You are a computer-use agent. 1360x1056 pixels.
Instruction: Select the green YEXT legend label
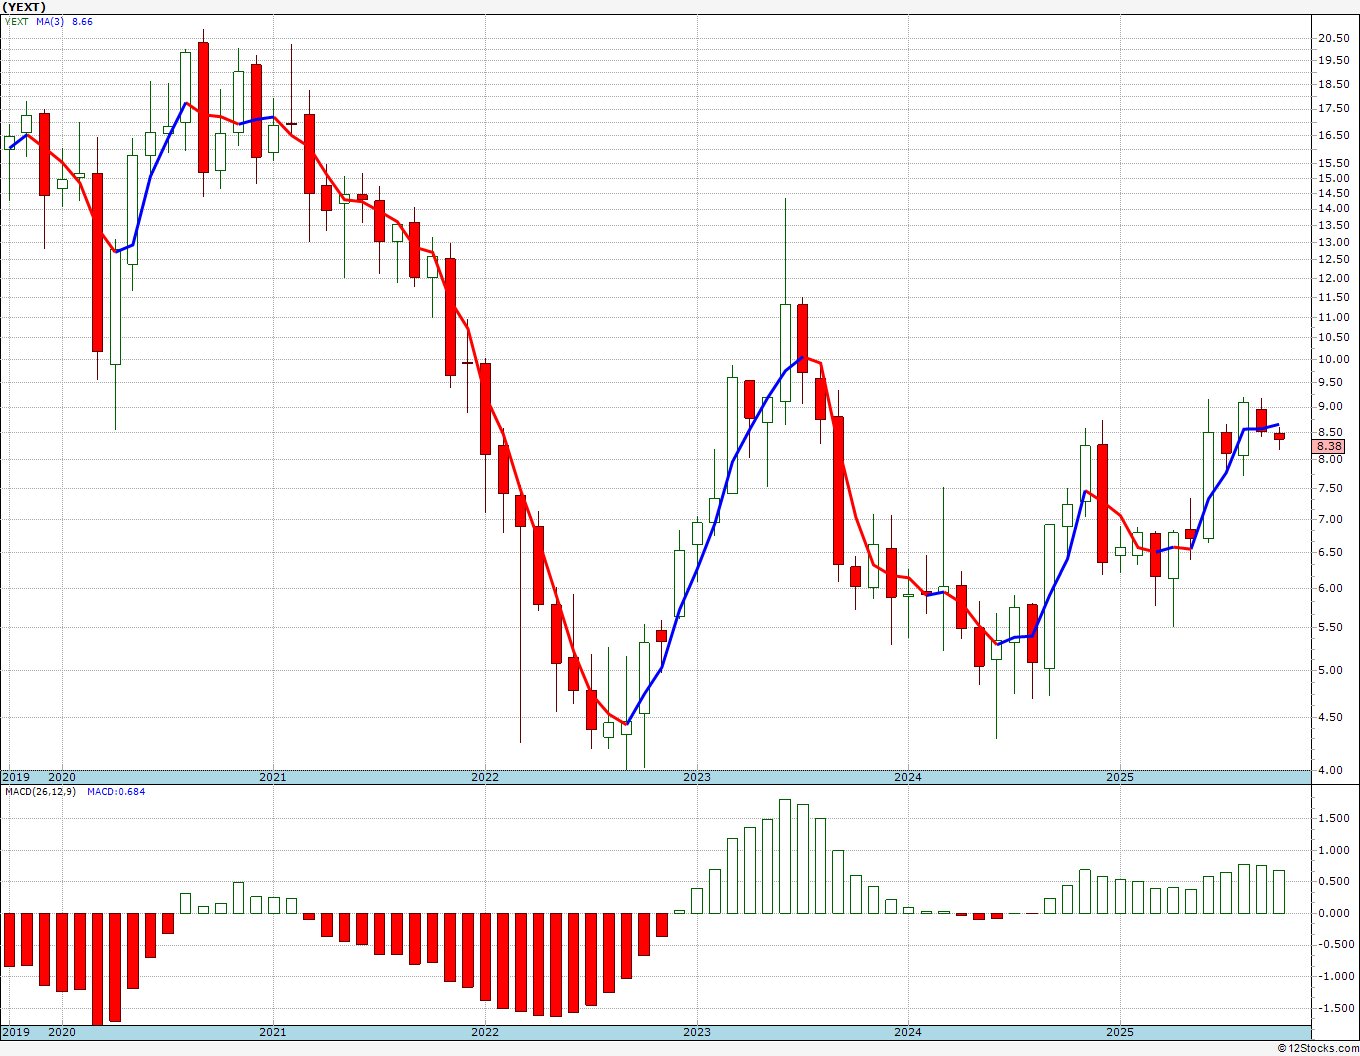click(x=17, y=21)
